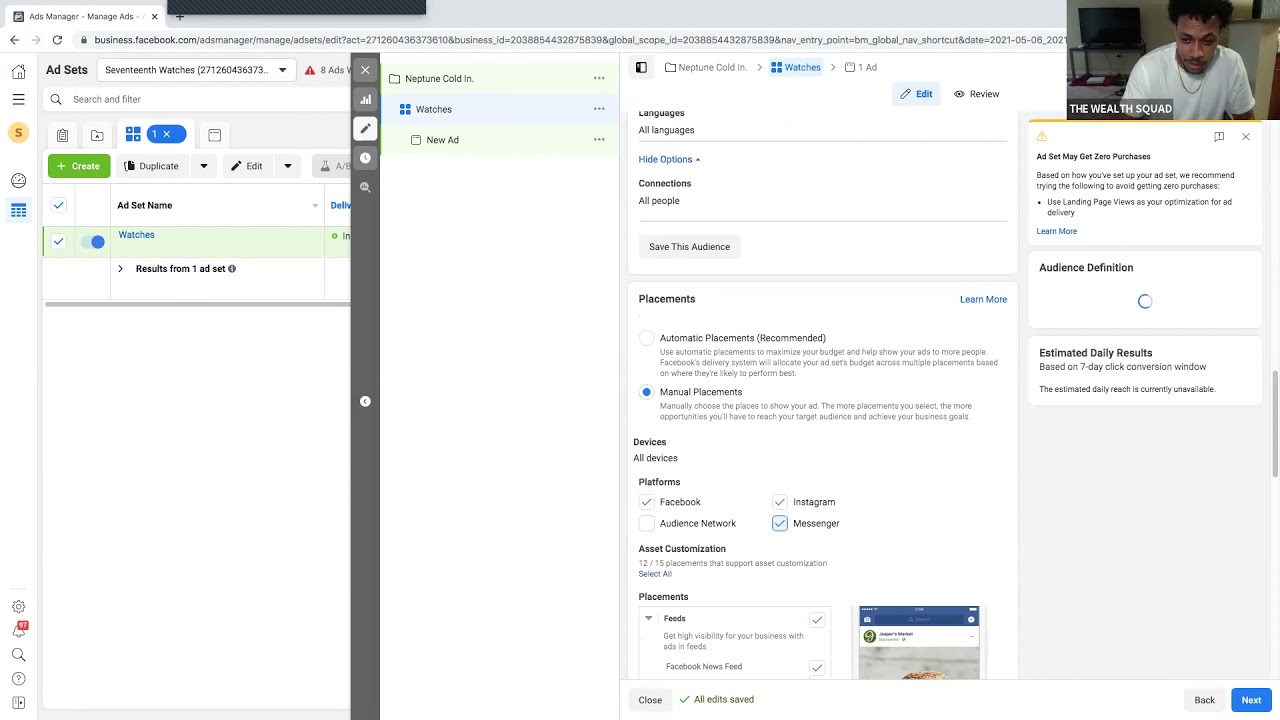Open the Seventeenth Watches account dropdown
1280x720 pixels.
point(195,70)
